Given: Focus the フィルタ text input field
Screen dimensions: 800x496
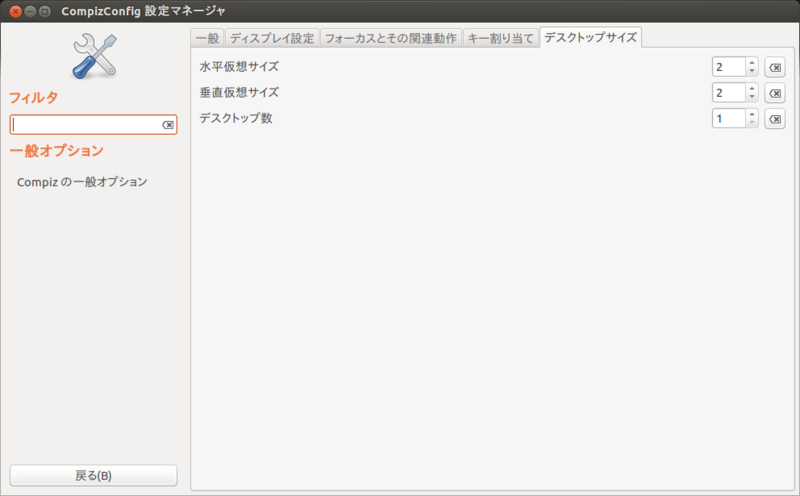Looking at the screenshot, I should click(85, 125).
